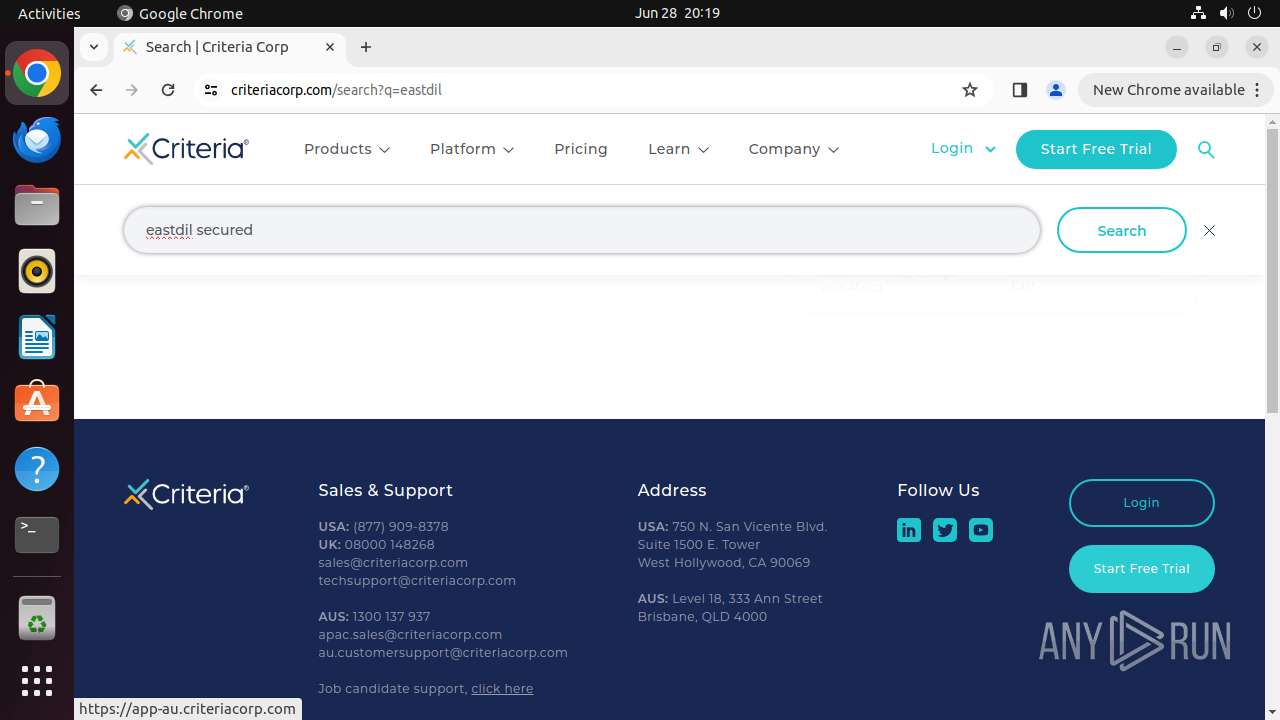Image resolution: width=1280 pixels, height=720 pixels.
Task: Toggle the Chrome side panel icon
Action: pos(1019,90)
